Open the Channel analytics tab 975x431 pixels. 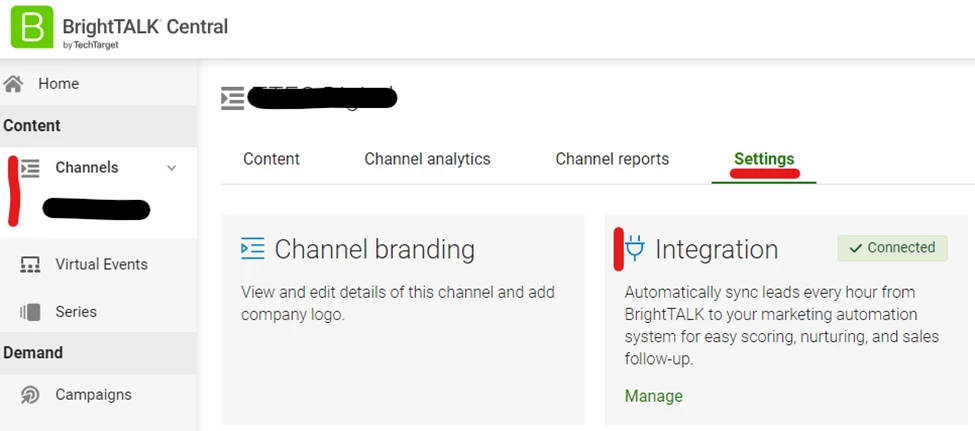(x=427, y=159)
